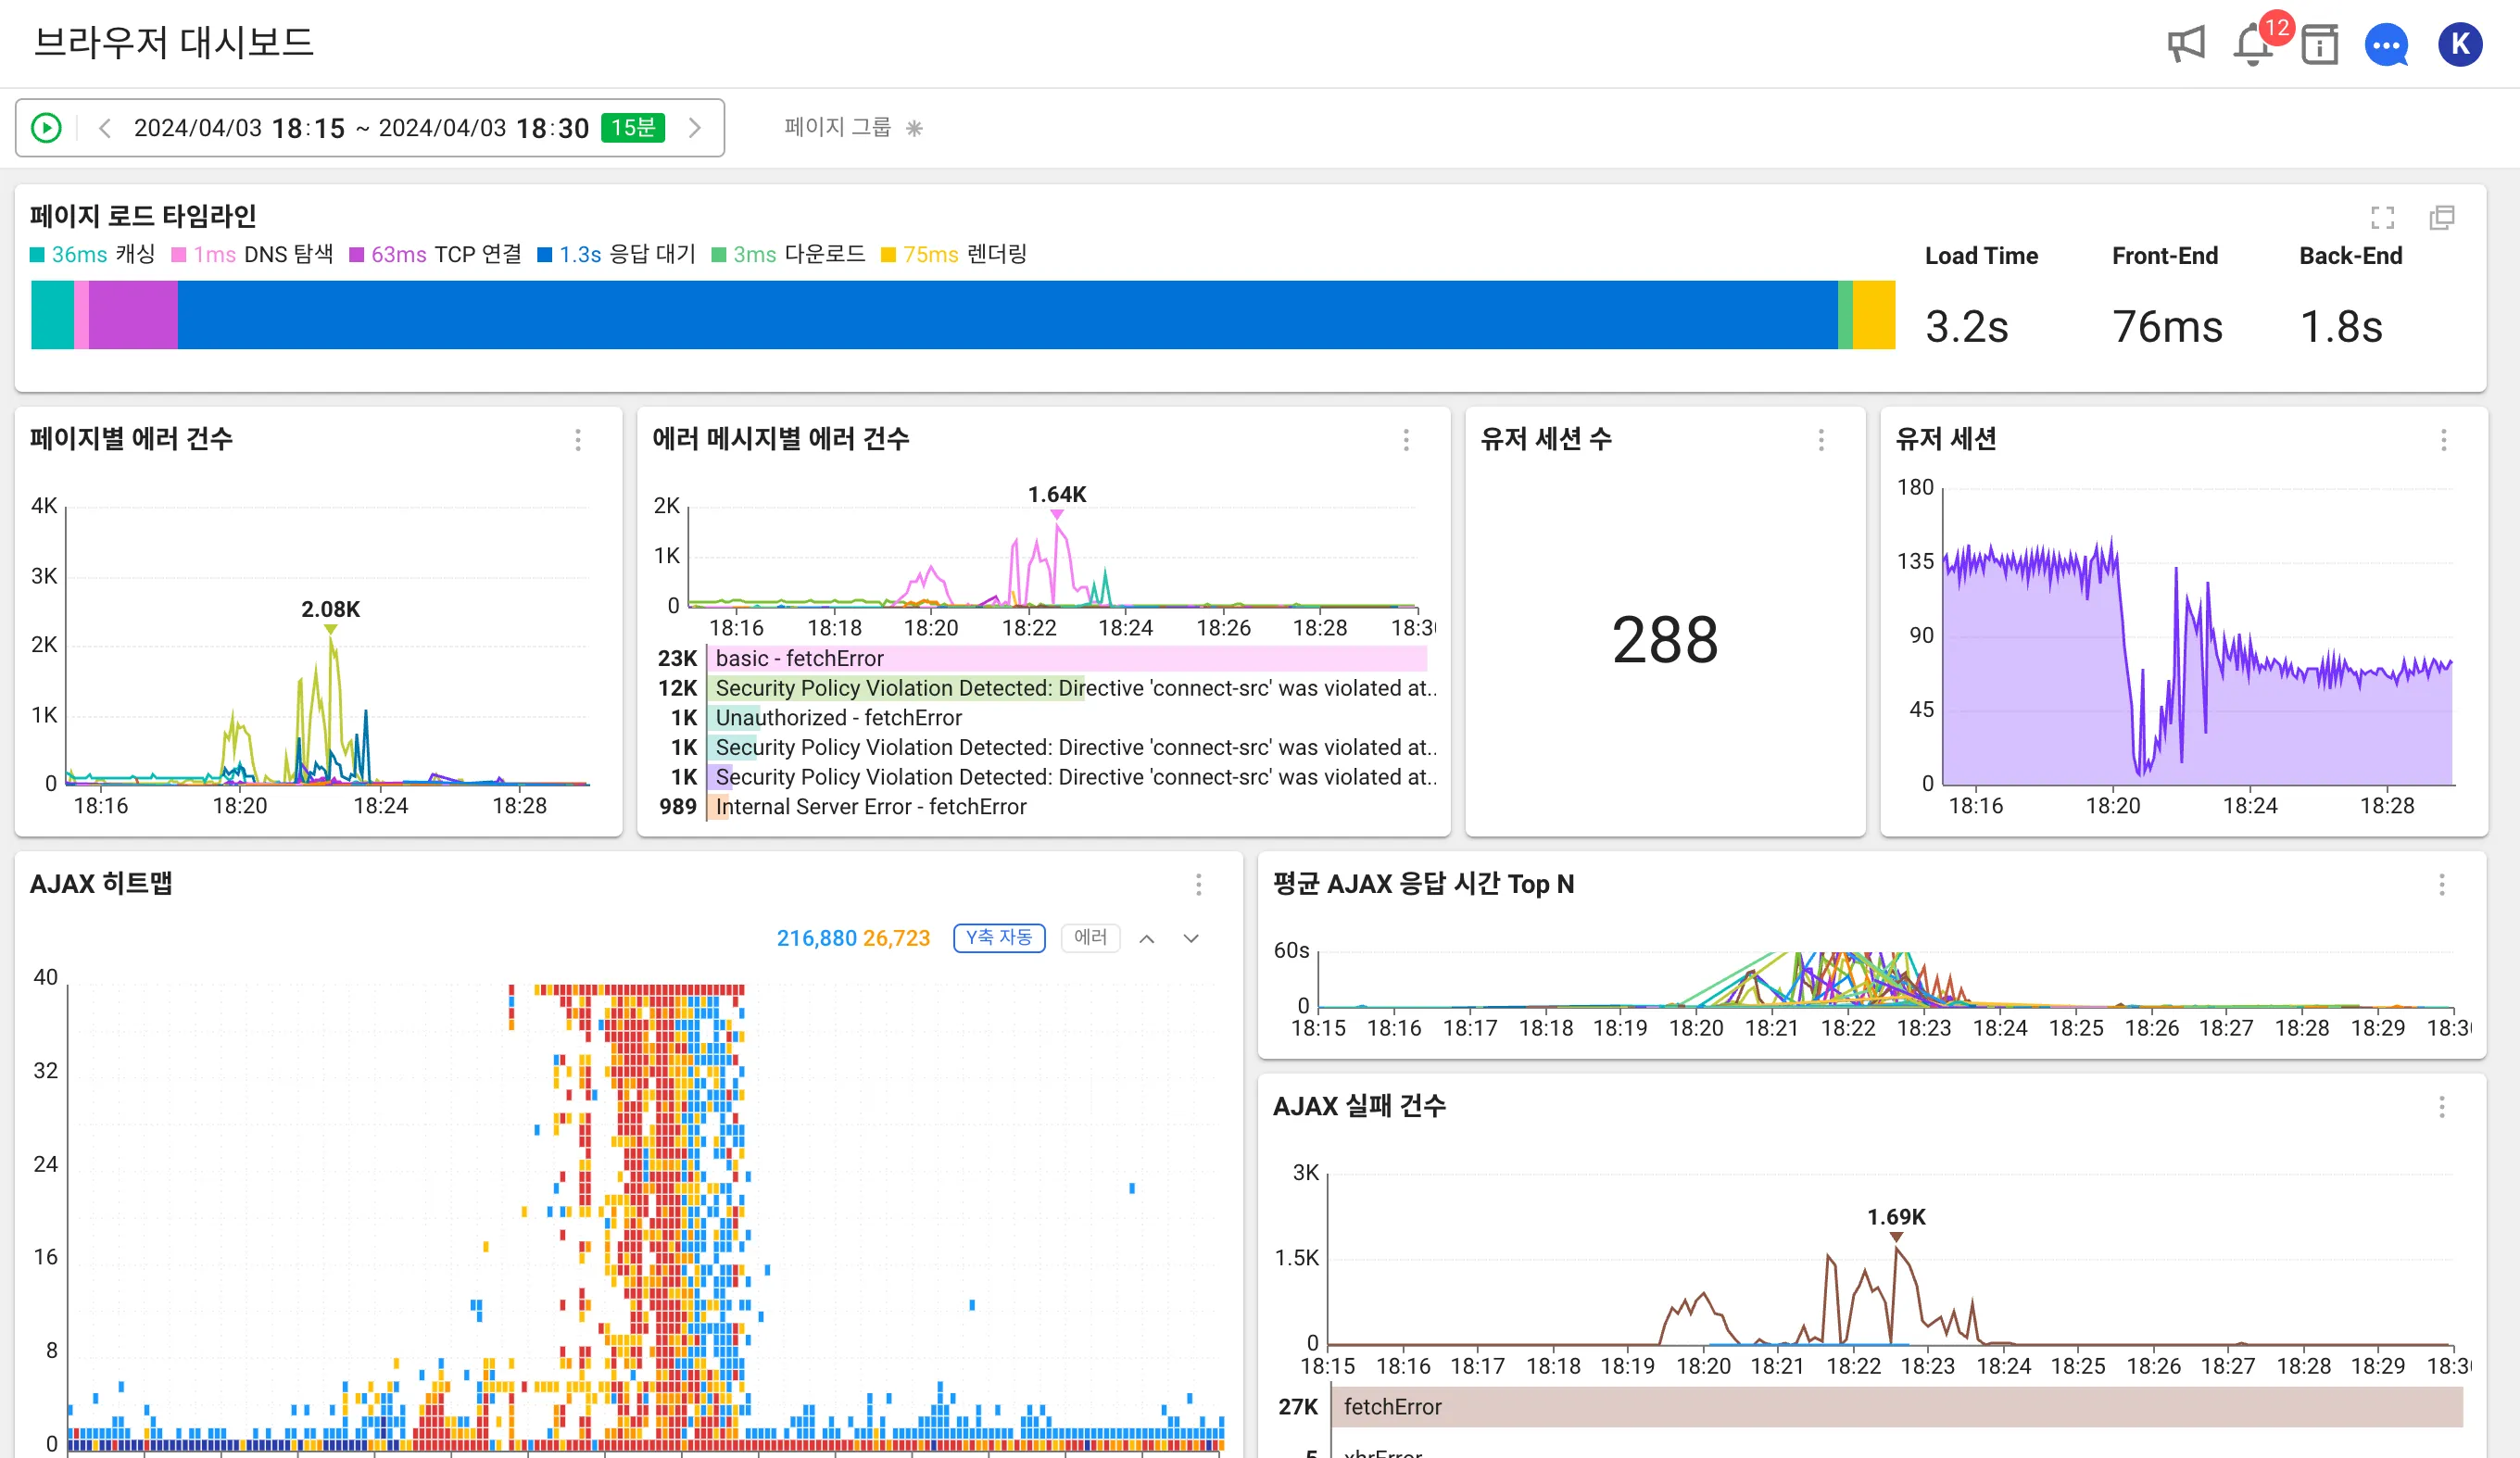Open options menu for AJAX 실패 건수
Image resolution: width=2520 pixels, height=1458 pixels.
click(x=2441, y=1107)
